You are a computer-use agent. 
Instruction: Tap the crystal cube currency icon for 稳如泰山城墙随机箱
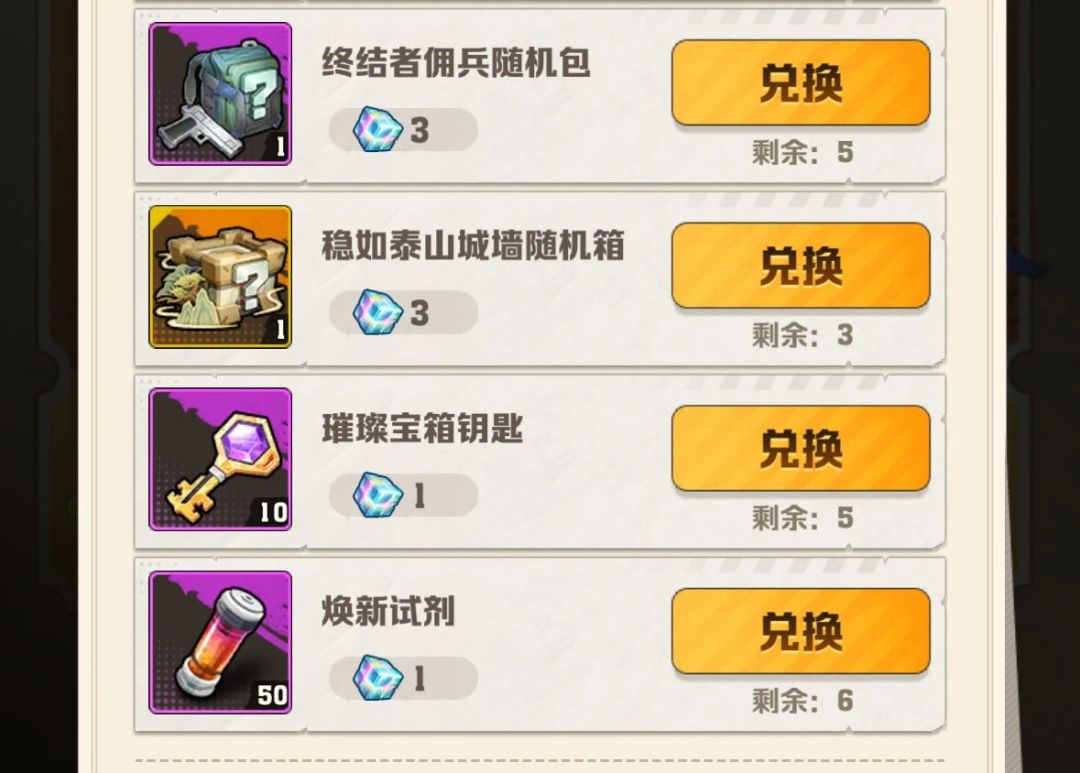click(377, 312)
